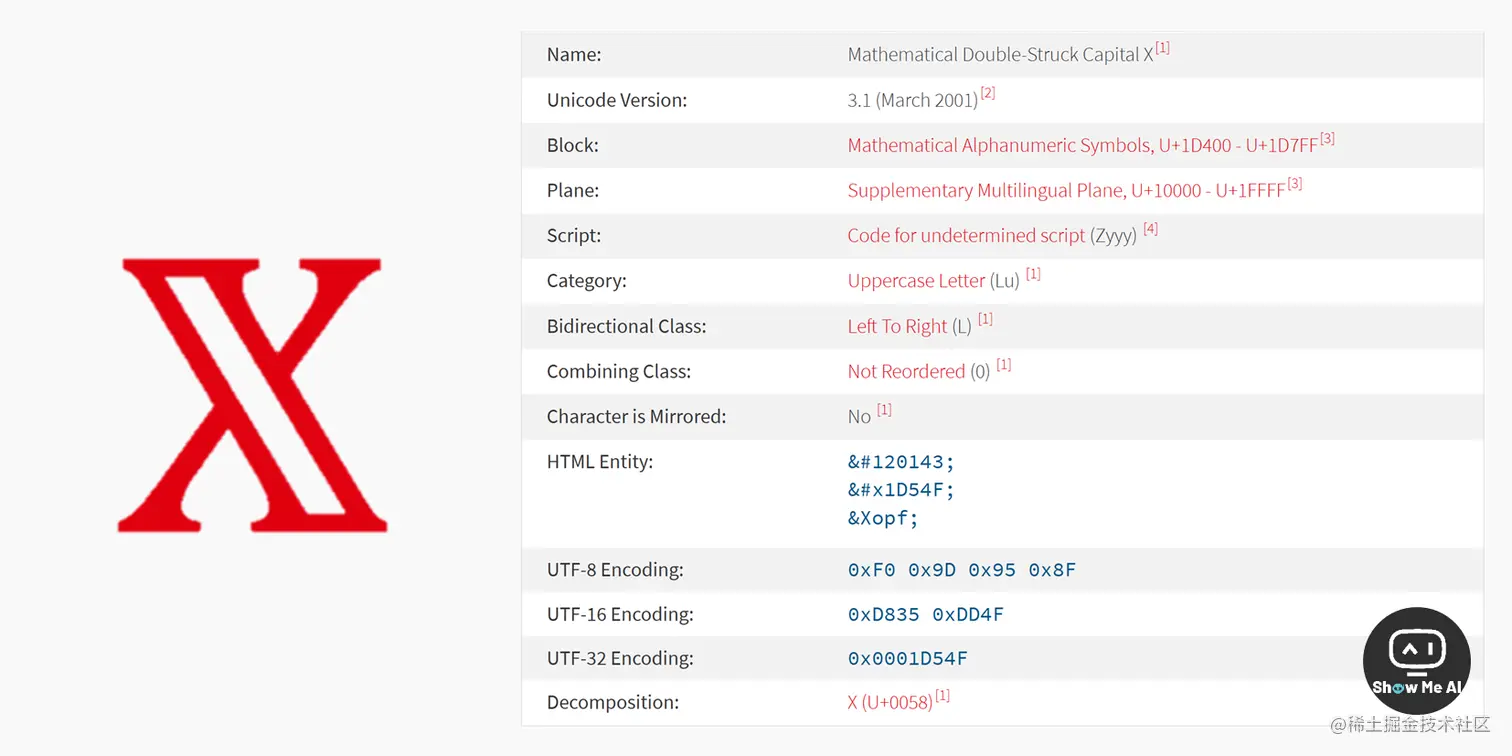Viewport: 1512px width, 756px height.
Task: Click footnote [1] beside Category value
Action: tap(1033, 274)
